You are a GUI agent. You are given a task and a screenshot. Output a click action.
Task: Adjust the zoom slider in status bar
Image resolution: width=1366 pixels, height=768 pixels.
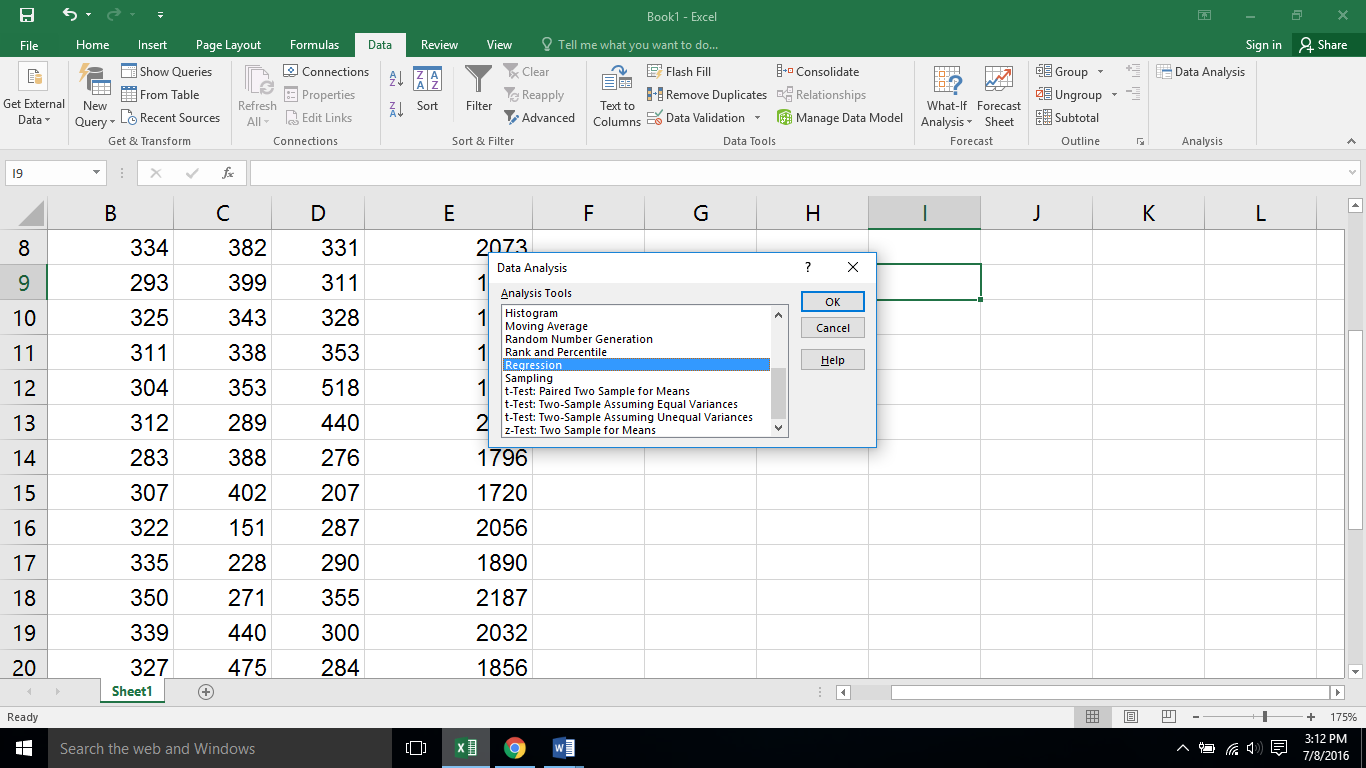tap(1265, 717)
